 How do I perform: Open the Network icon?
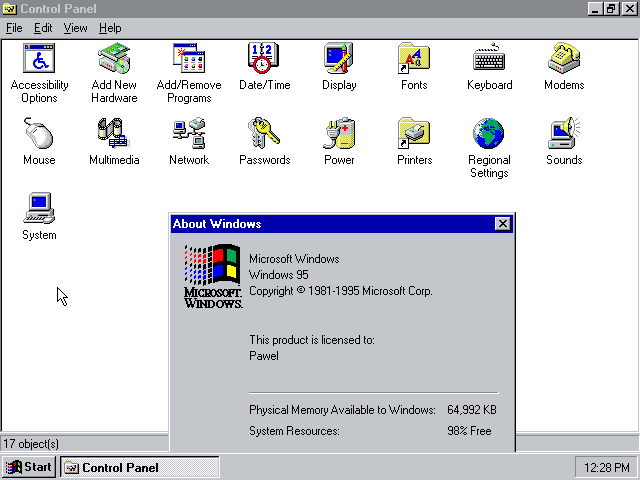[x=189, y=133]
